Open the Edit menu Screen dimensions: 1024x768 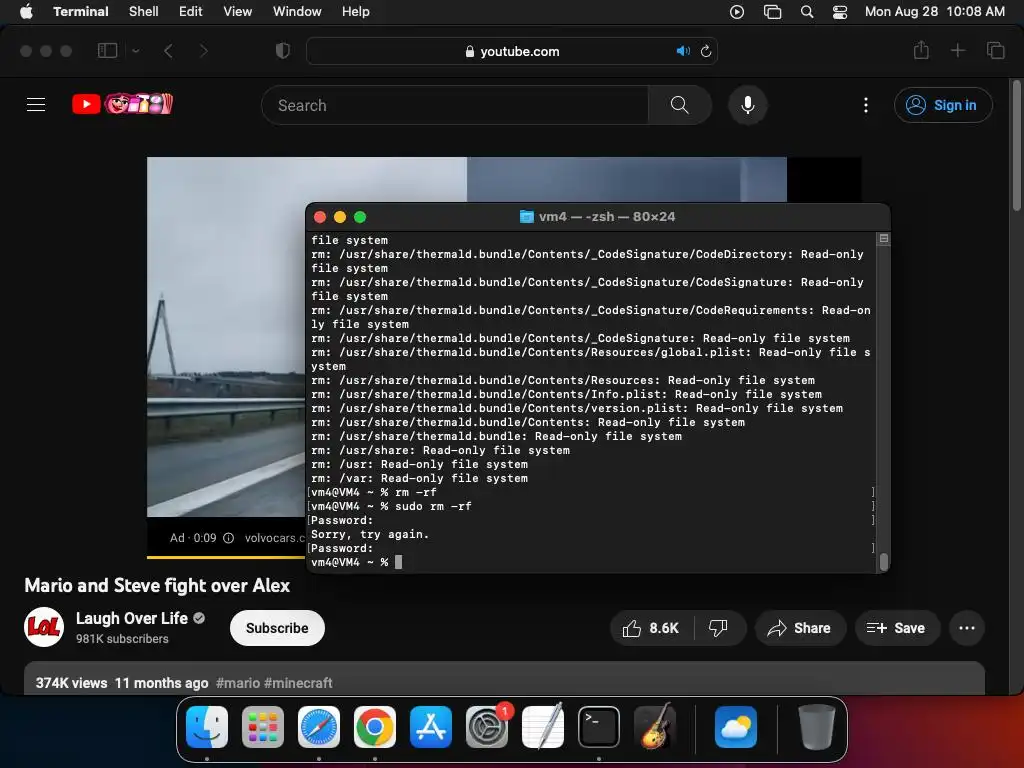[x=190, y=12]
